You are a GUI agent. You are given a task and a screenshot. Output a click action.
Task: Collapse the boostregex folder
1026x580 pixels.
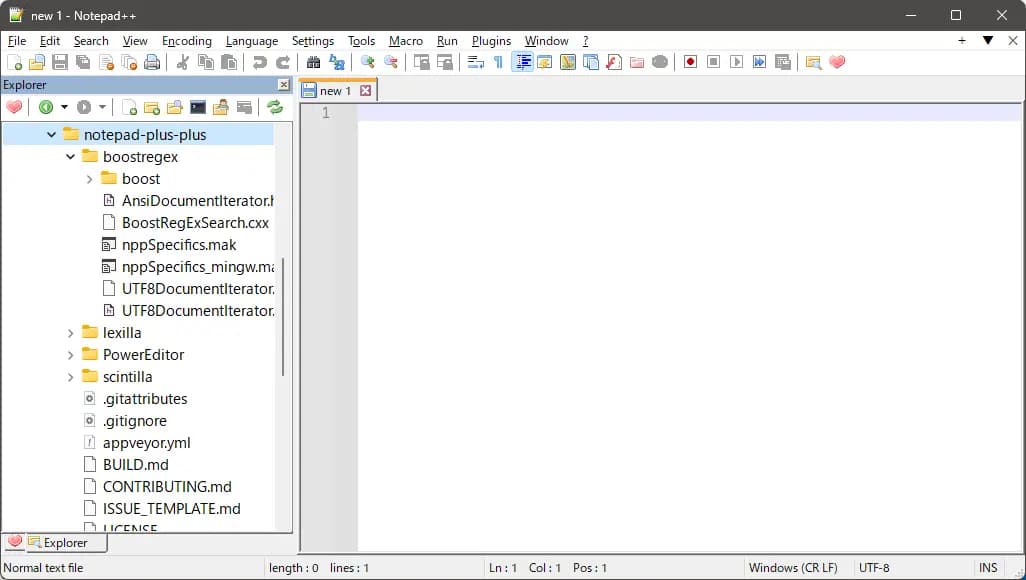(71, 157)
